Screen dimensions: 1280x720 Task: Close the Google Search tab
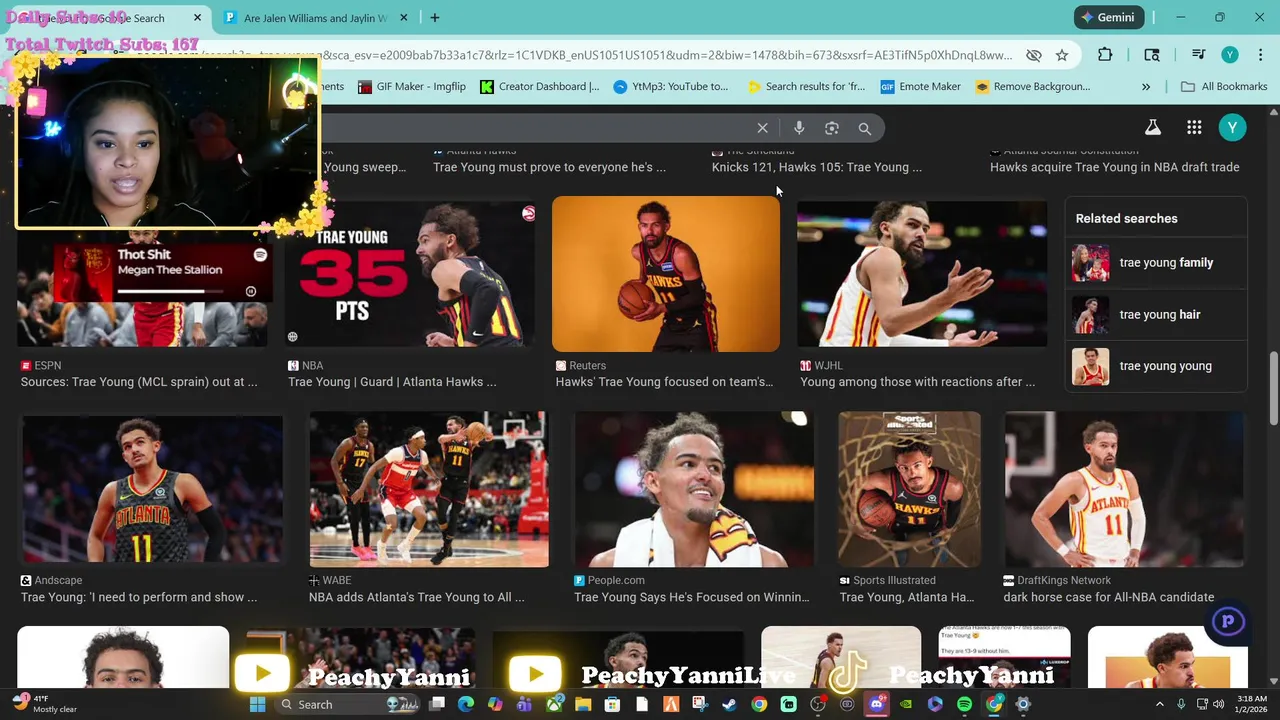(x=197, y=17)
